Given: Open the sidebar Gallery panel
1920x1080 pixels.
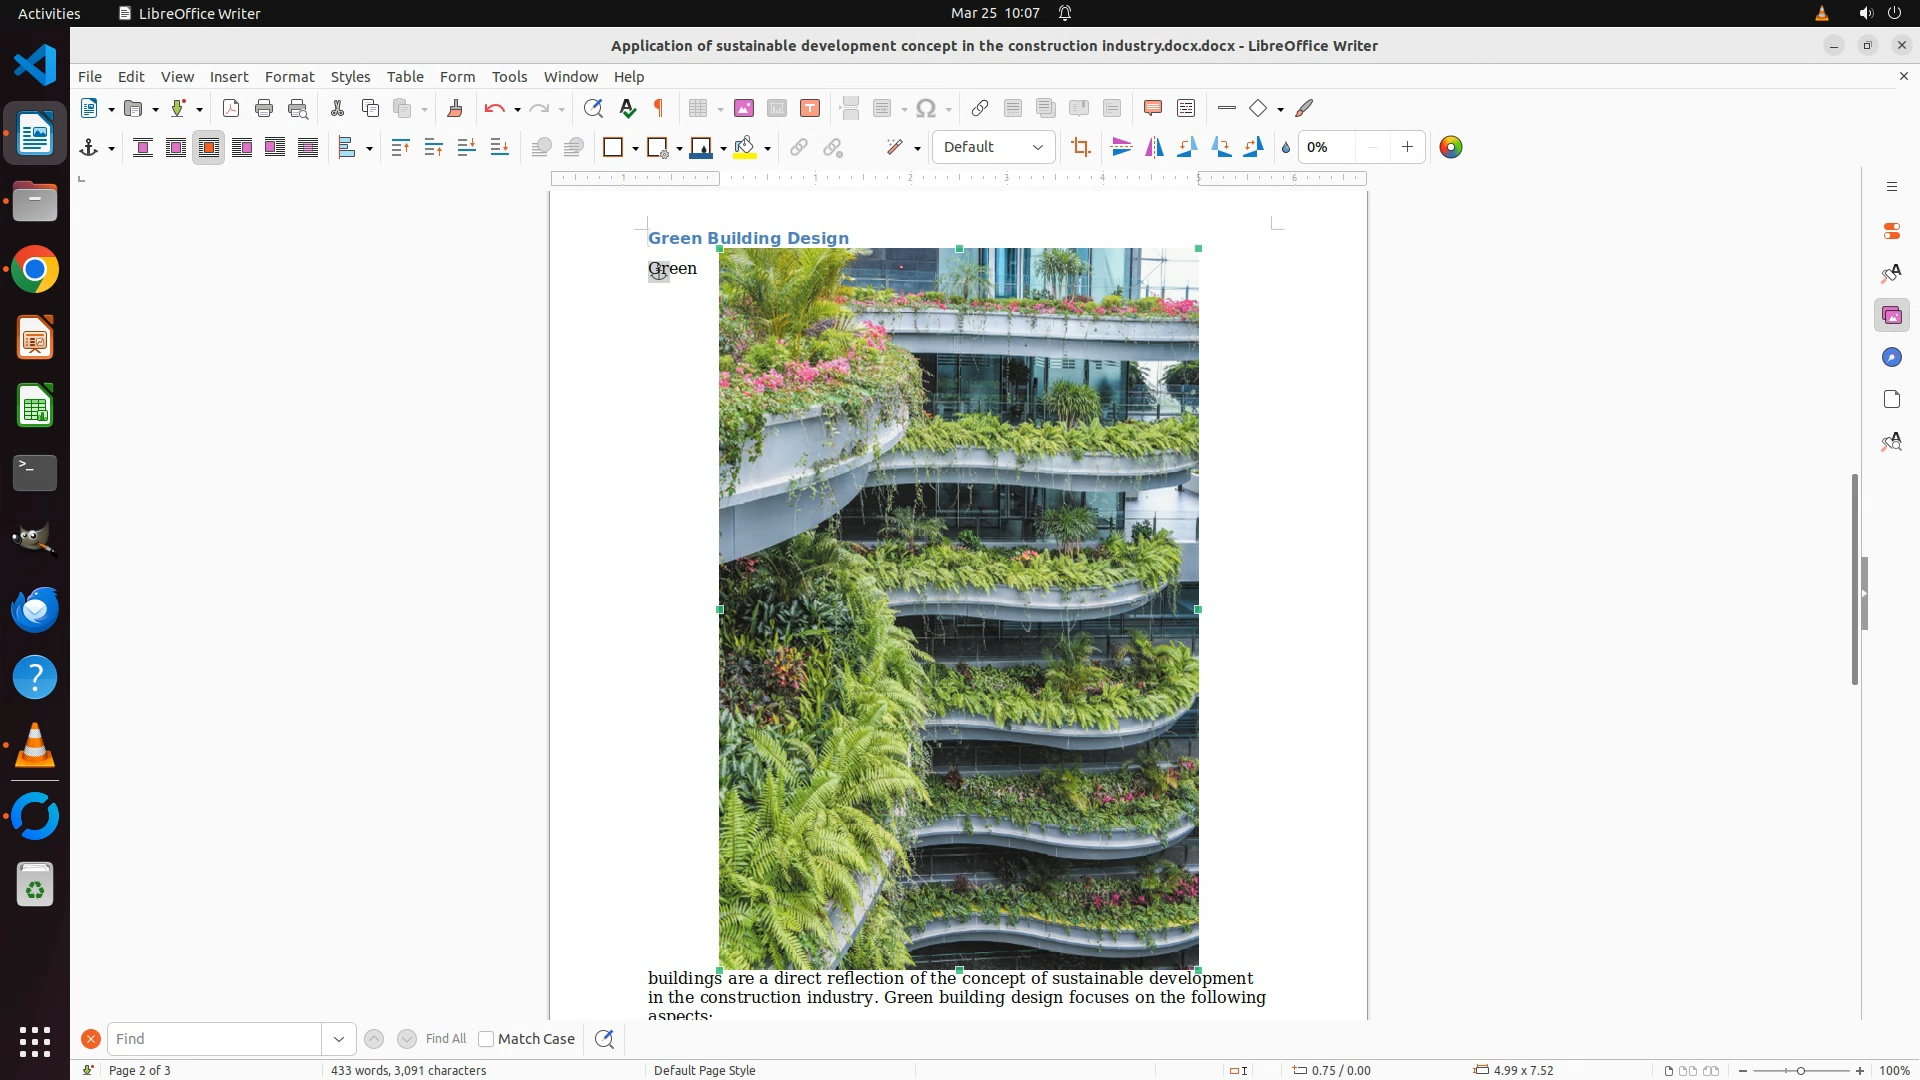Looking at the screenshot, I should click(x=1891, y=316).
